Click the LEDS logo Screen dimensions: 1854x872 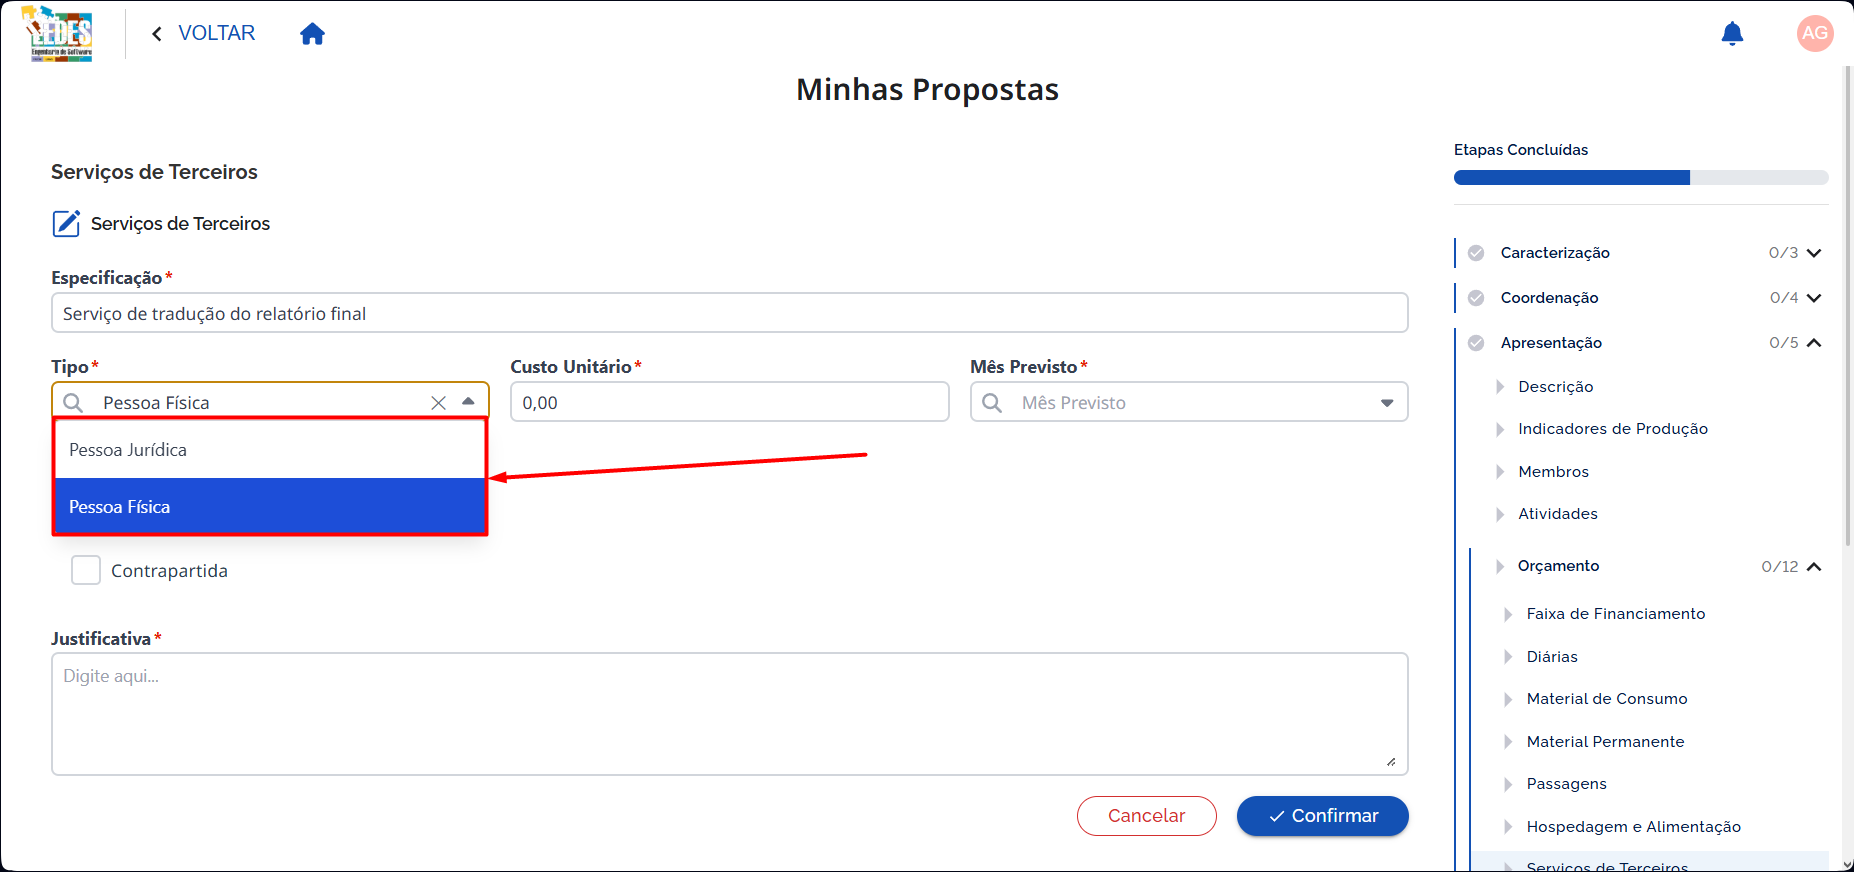pyautogui.click(x=59, y=34)
